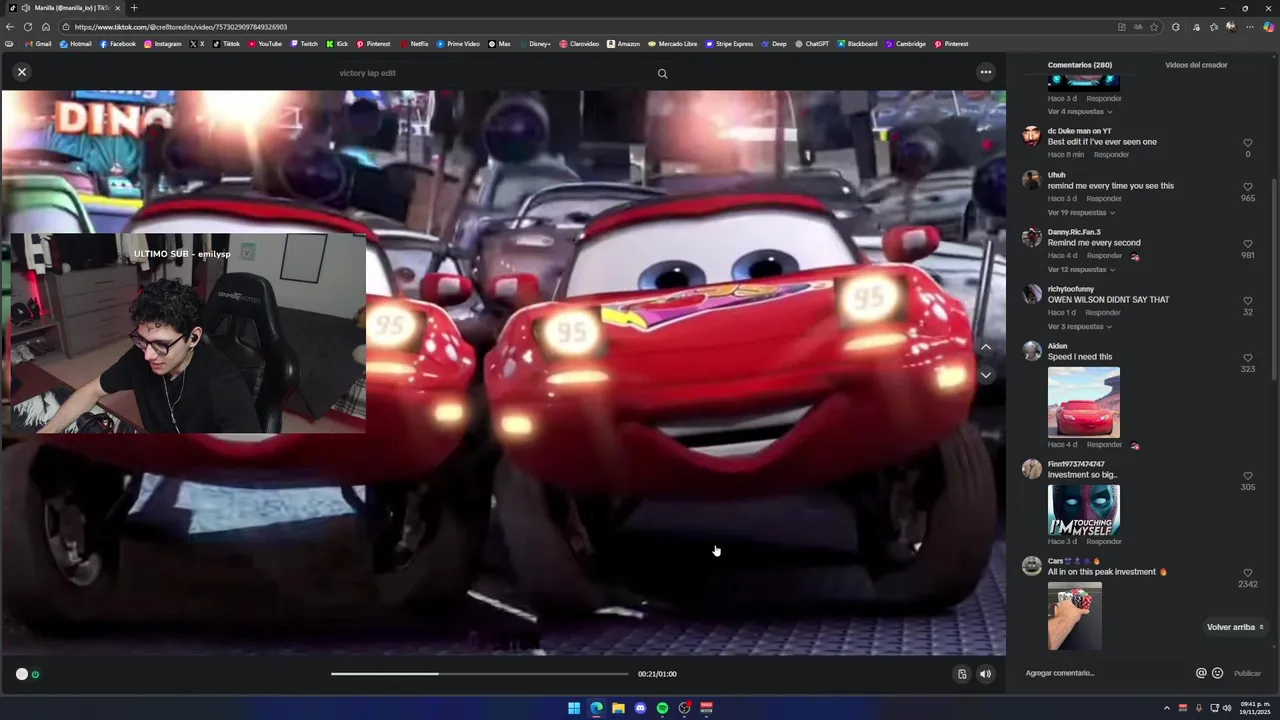Add page to favorites star icon
Screen dimensions: 1280x720
pyautogui.click(x=1154, y=27)
